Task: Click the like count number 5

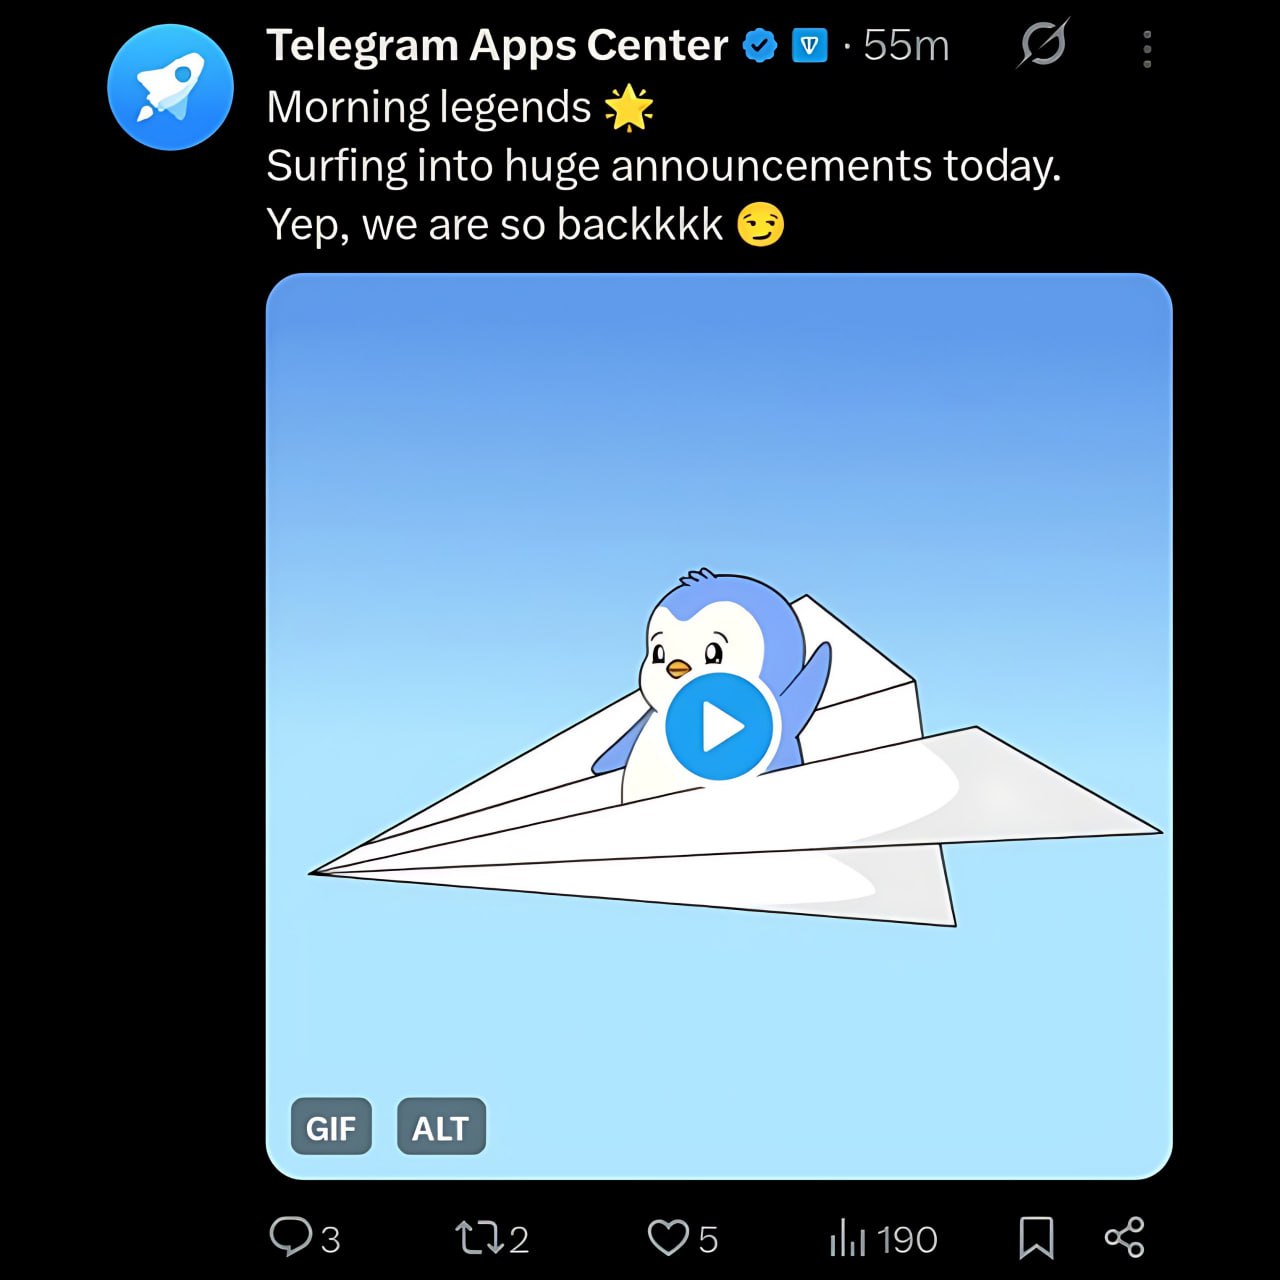Action: [708, 1240]
